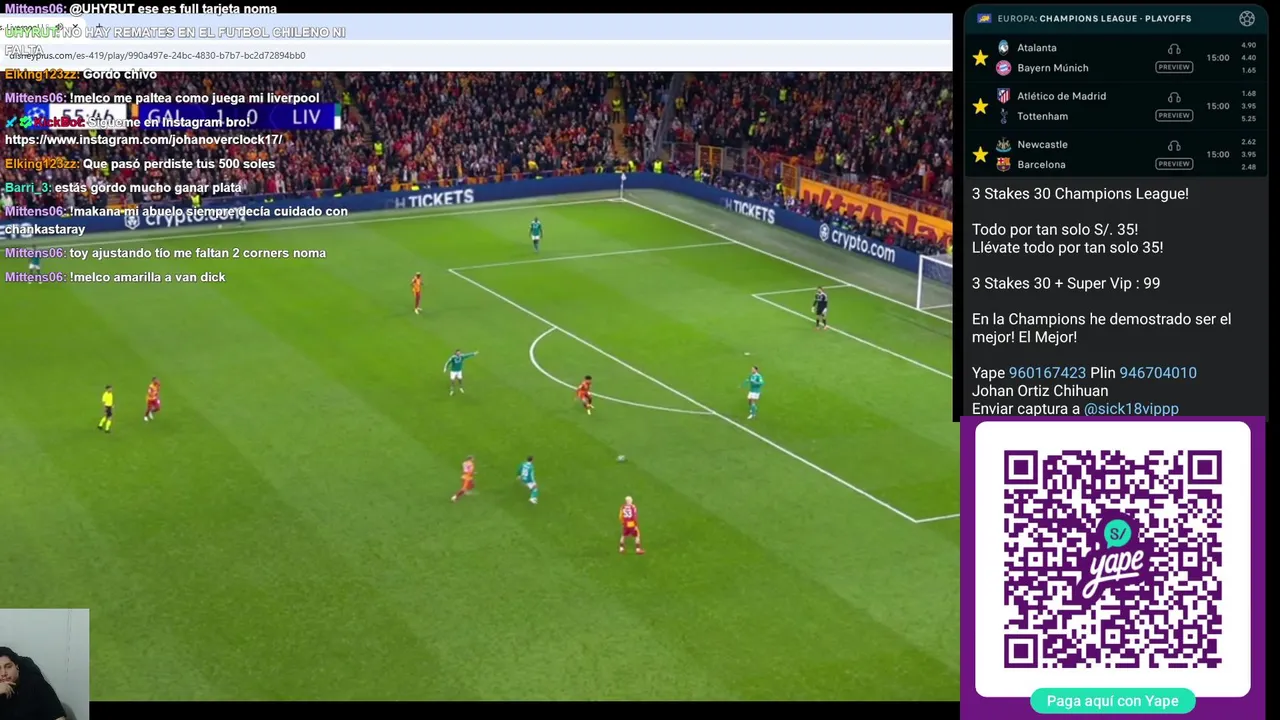Open Preview for Atalanta vs Bayern Múnich

pyautogui.click(x=1174, y=67)
